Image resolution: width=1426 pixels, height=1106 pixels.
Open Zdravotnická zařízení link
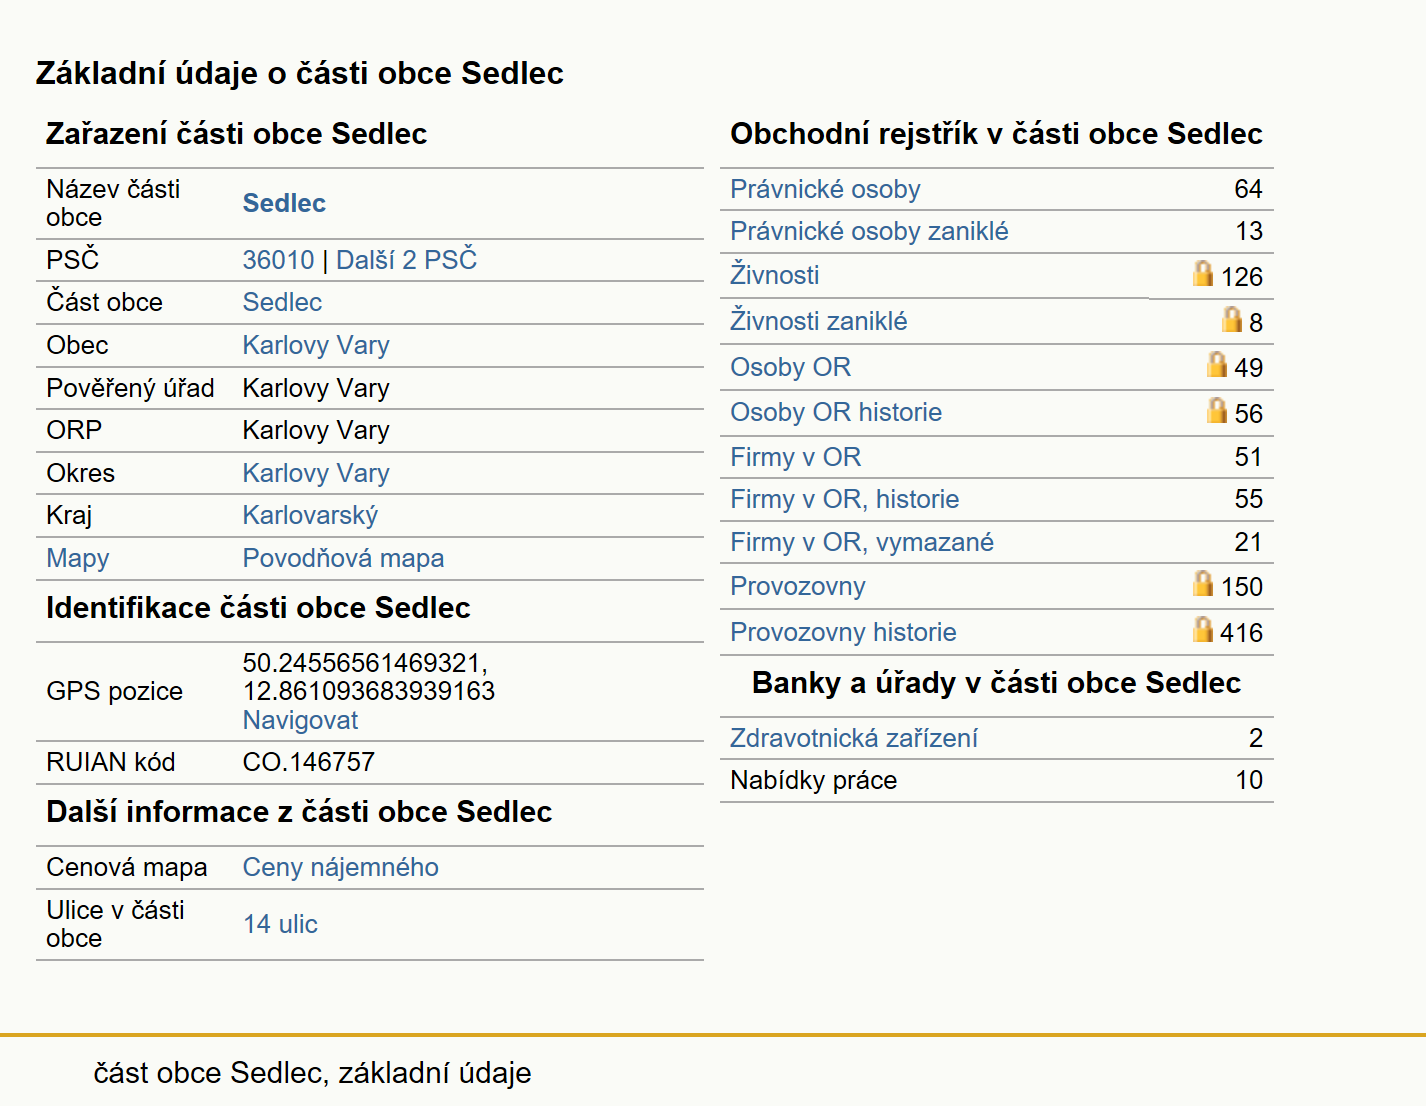pyautogui.click(x=854, y=738)
